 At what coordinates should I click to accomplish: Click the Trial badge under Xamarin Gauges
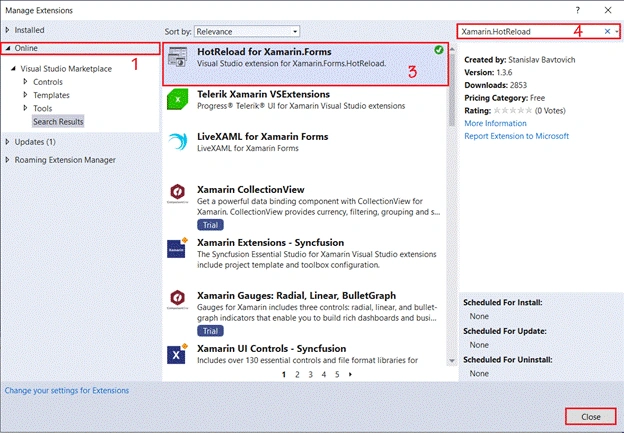point(210,331)
